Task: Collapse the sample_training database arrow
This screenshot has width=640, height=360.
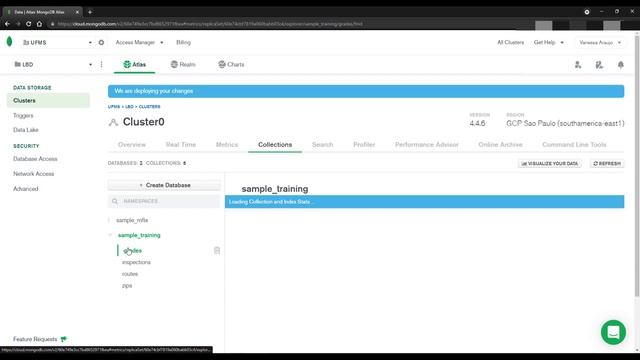Action: [x=110, y=235]
